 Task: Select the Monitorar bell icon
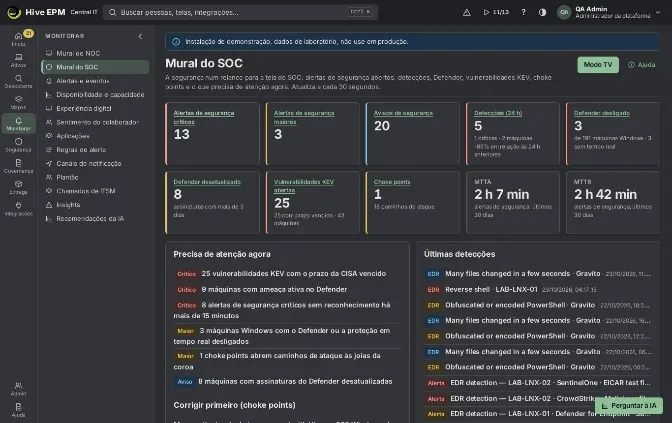coord(18,123)
